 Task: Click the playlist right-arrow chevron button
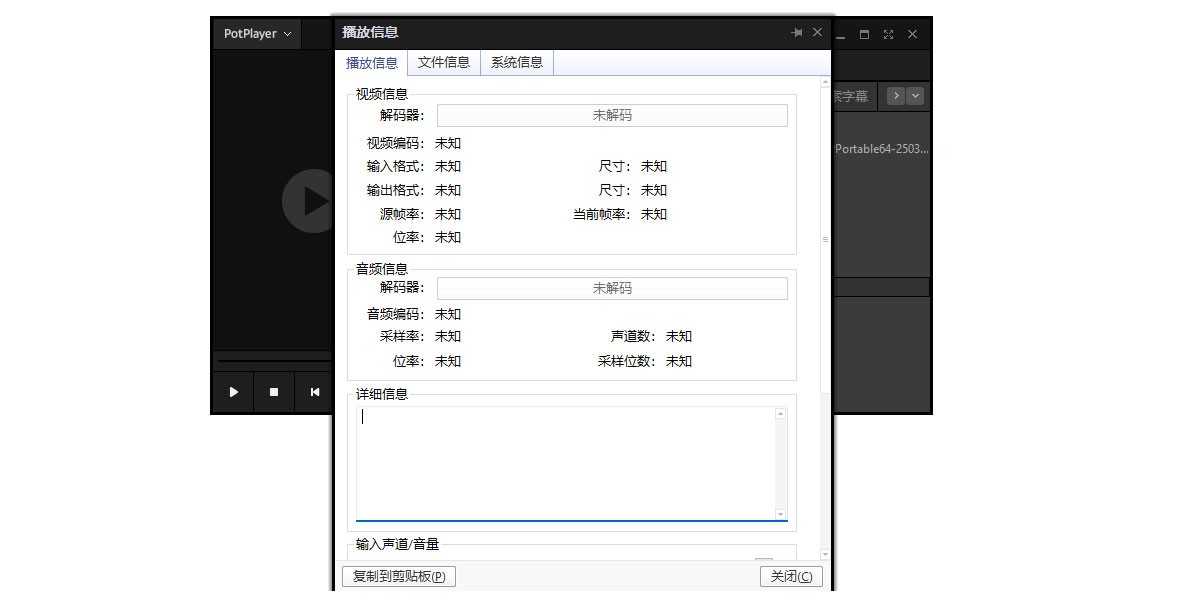pyautogui.click(x=896, y=96)
